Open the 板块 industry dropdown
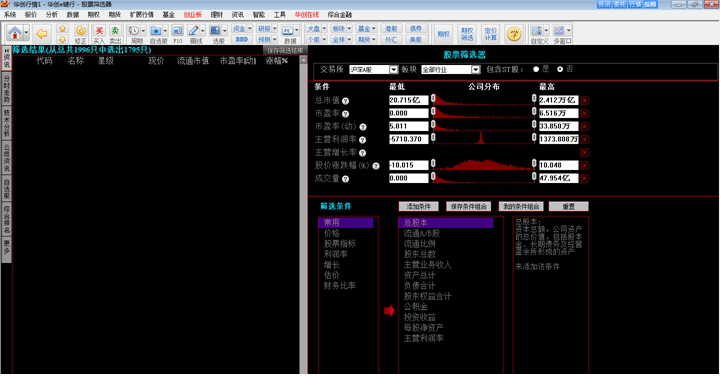 pyautogui.click(x=475, y=70)
